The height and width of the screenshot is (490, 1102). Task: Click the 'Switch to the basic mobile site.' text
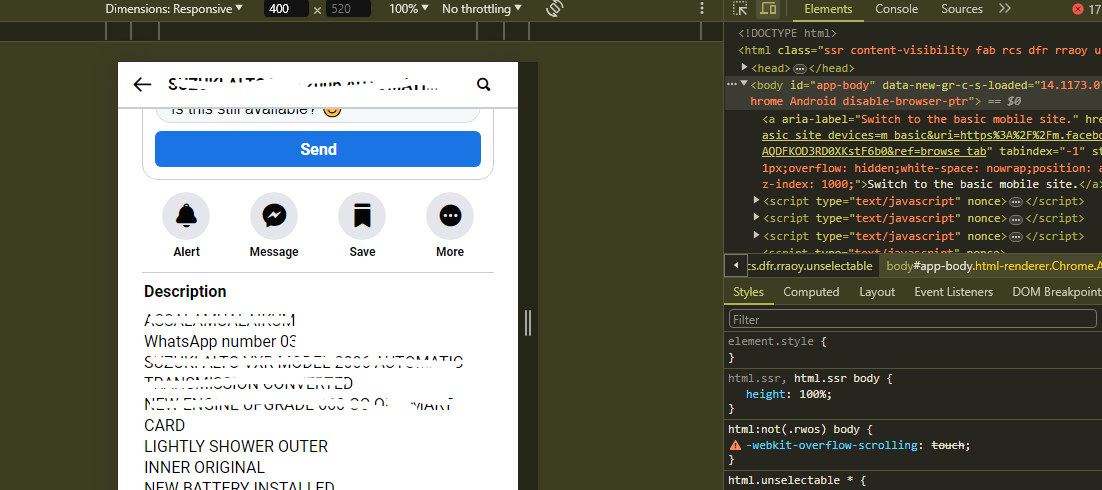[973, 184]
